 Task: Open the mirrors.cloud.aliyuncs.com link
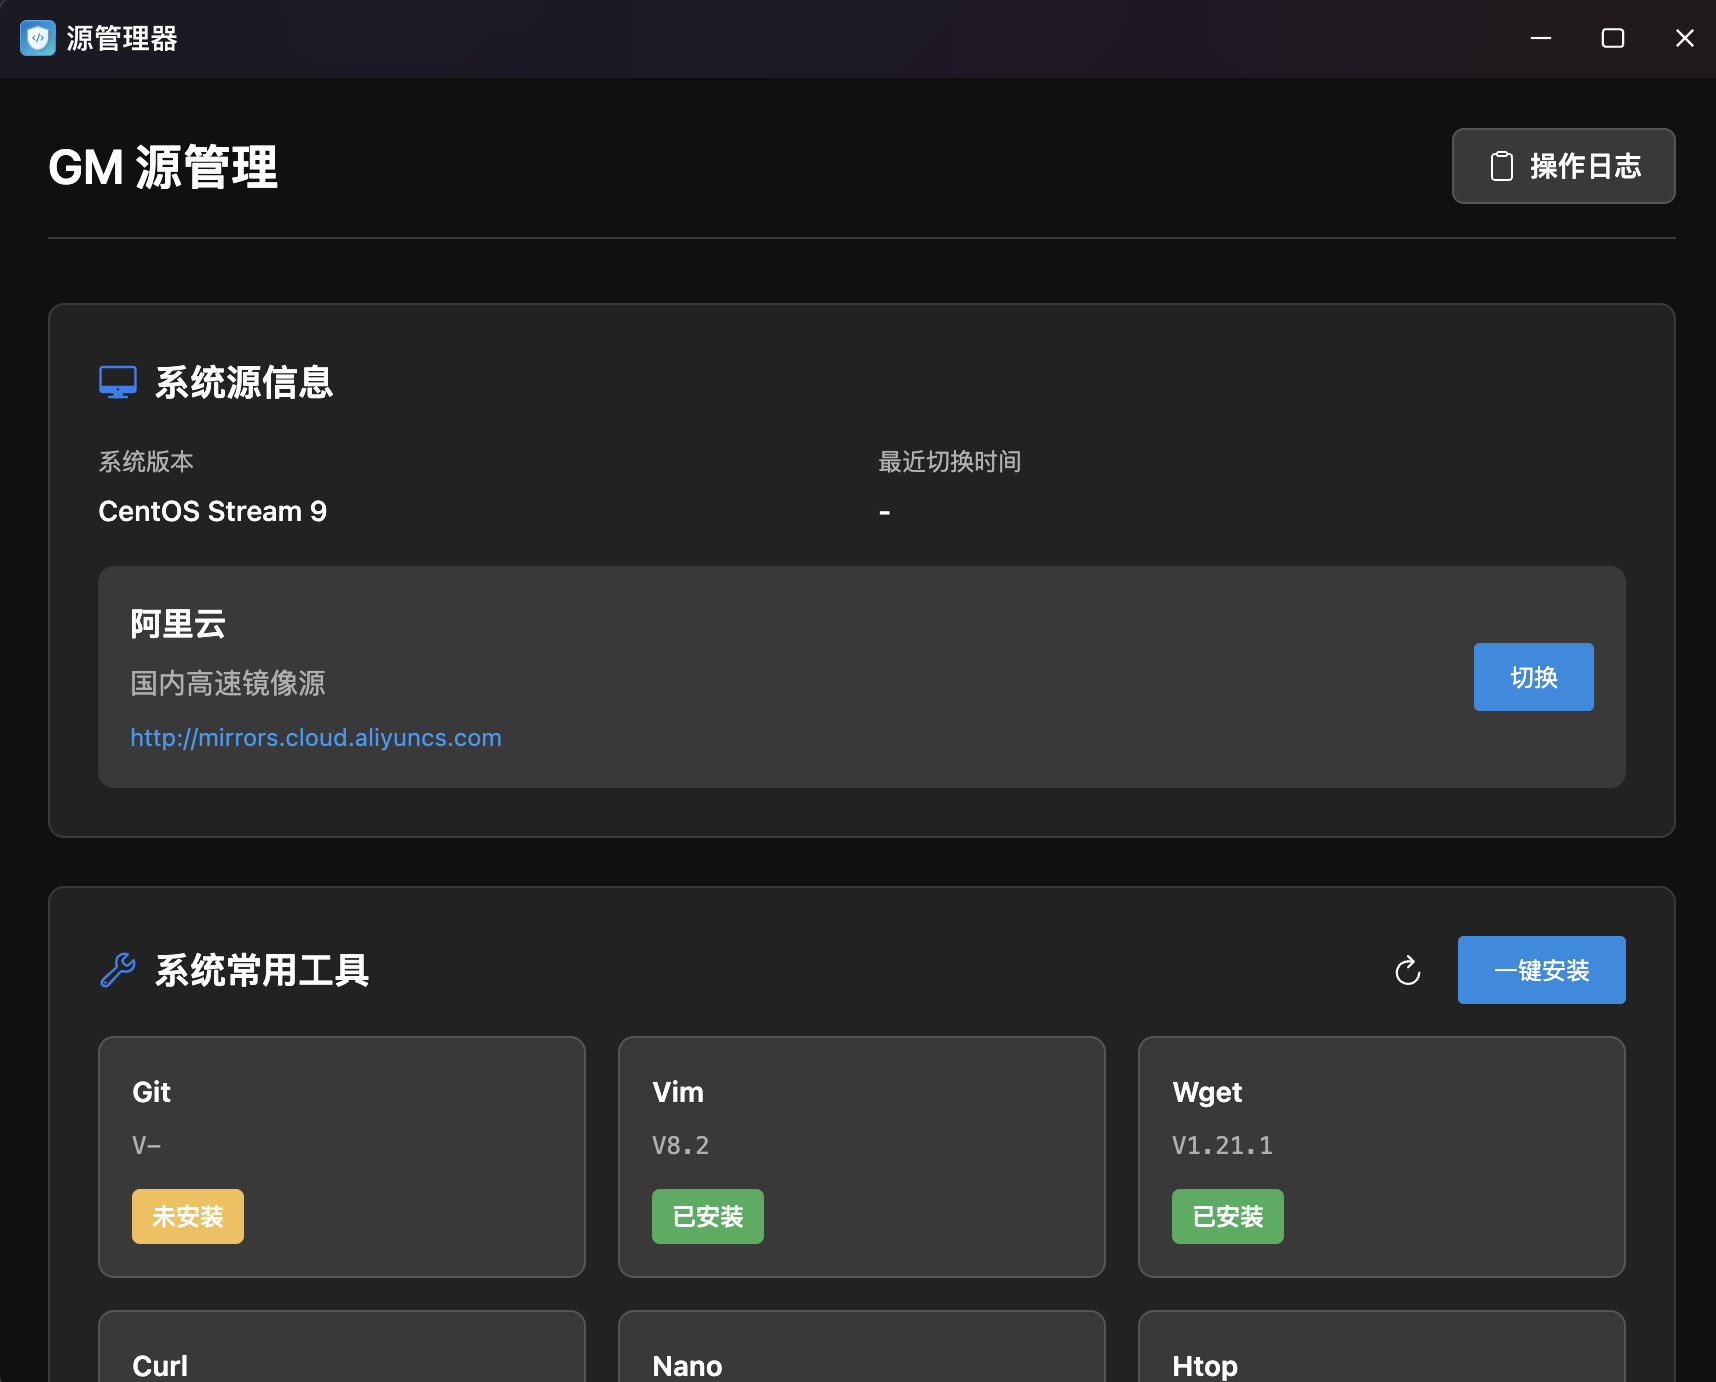point(316,738)
